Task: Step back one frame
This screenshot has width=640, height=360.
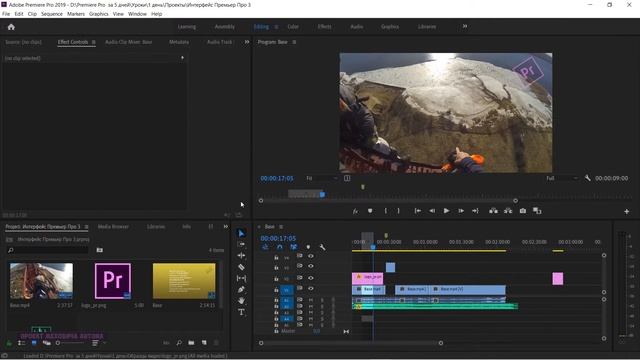Action: click(432, 211)
